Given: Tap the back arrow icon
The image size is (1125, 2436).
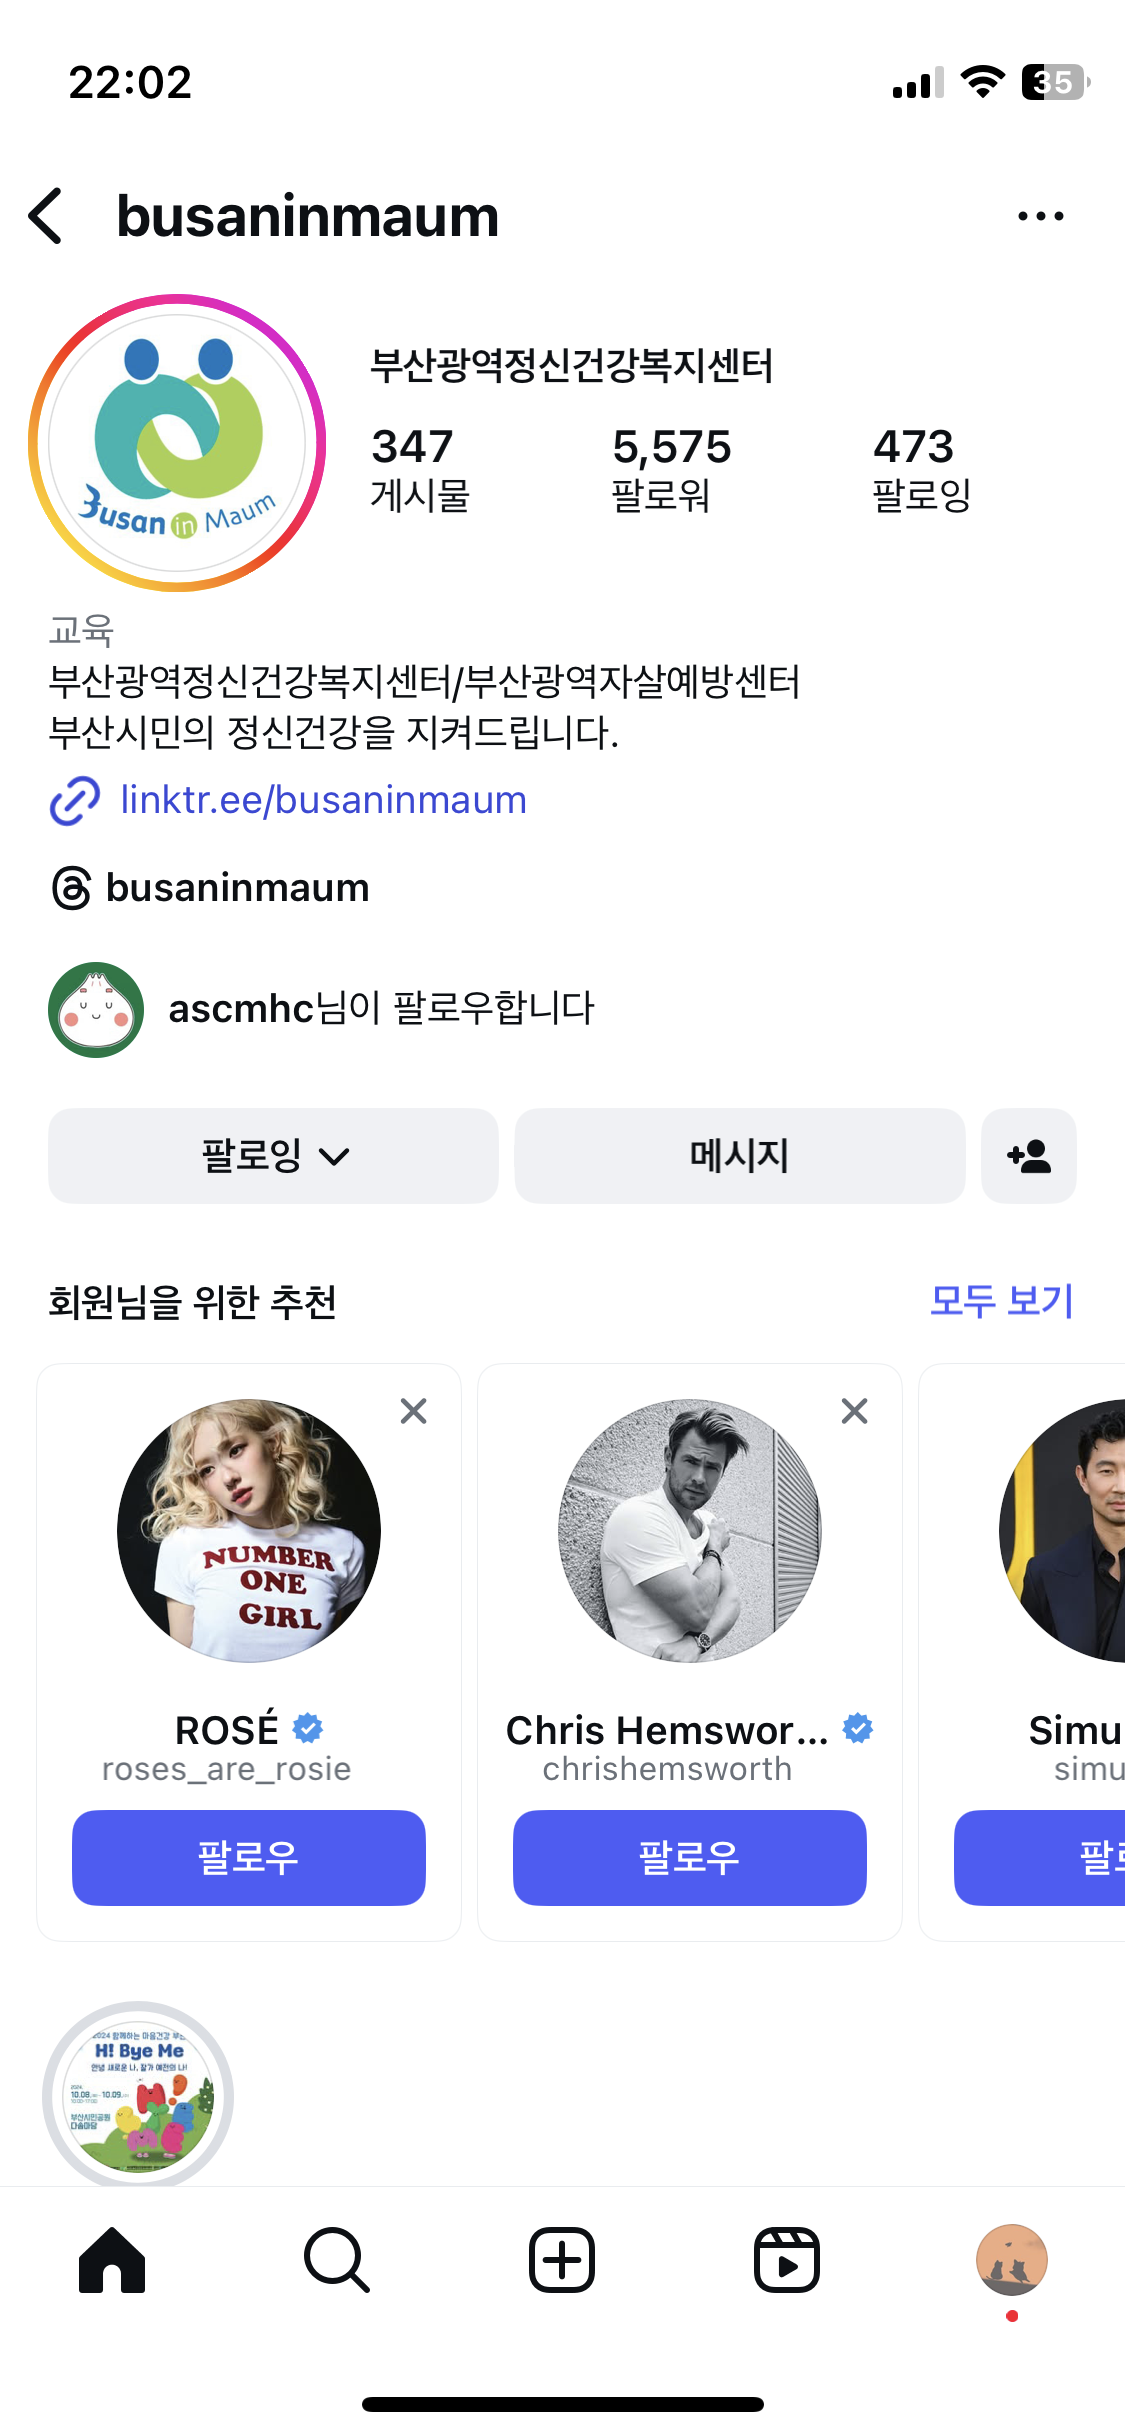Looking at the screenshot, I should [x=46, y=216].
